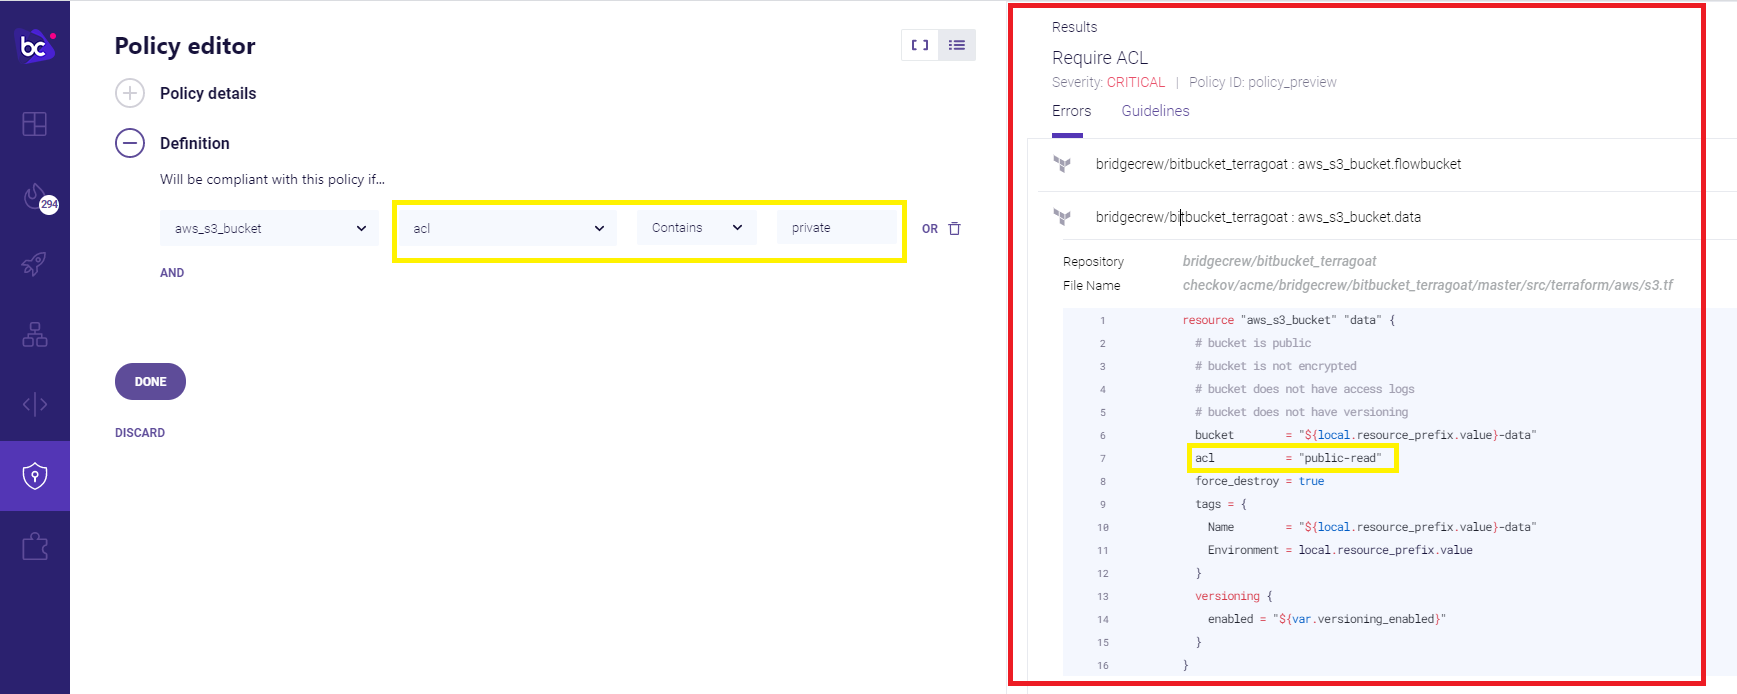
Task: Open the rocket icon in sidebar
Action: 35,264
